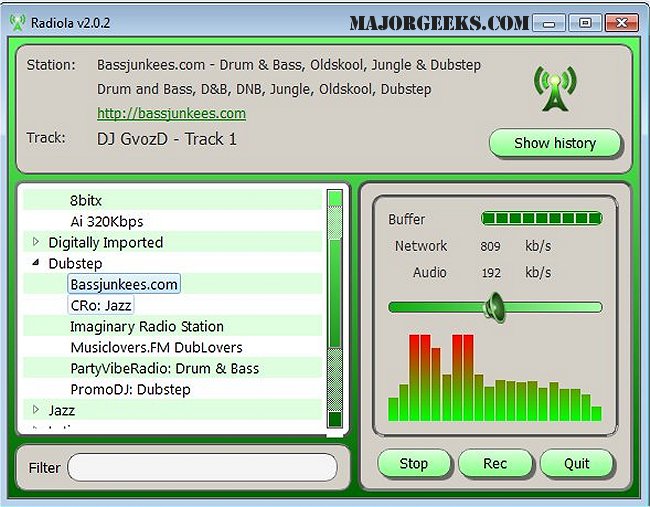Click the Filter text field
650x507 pixels.
202,467
